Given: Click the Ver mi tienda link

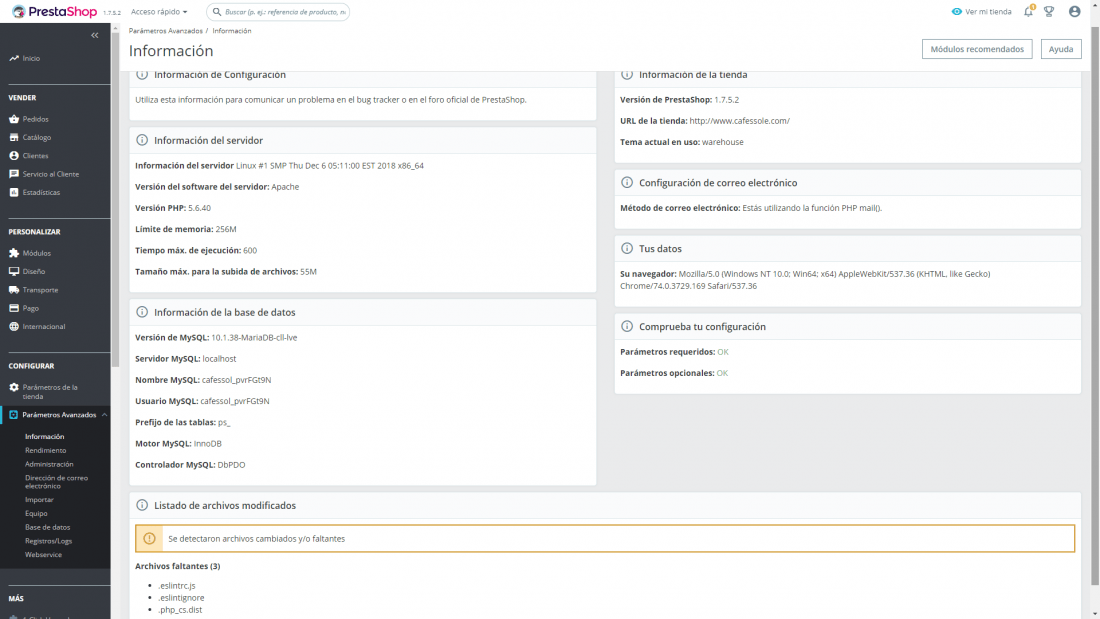Looking at the screenshot, I should pos(988,12).
